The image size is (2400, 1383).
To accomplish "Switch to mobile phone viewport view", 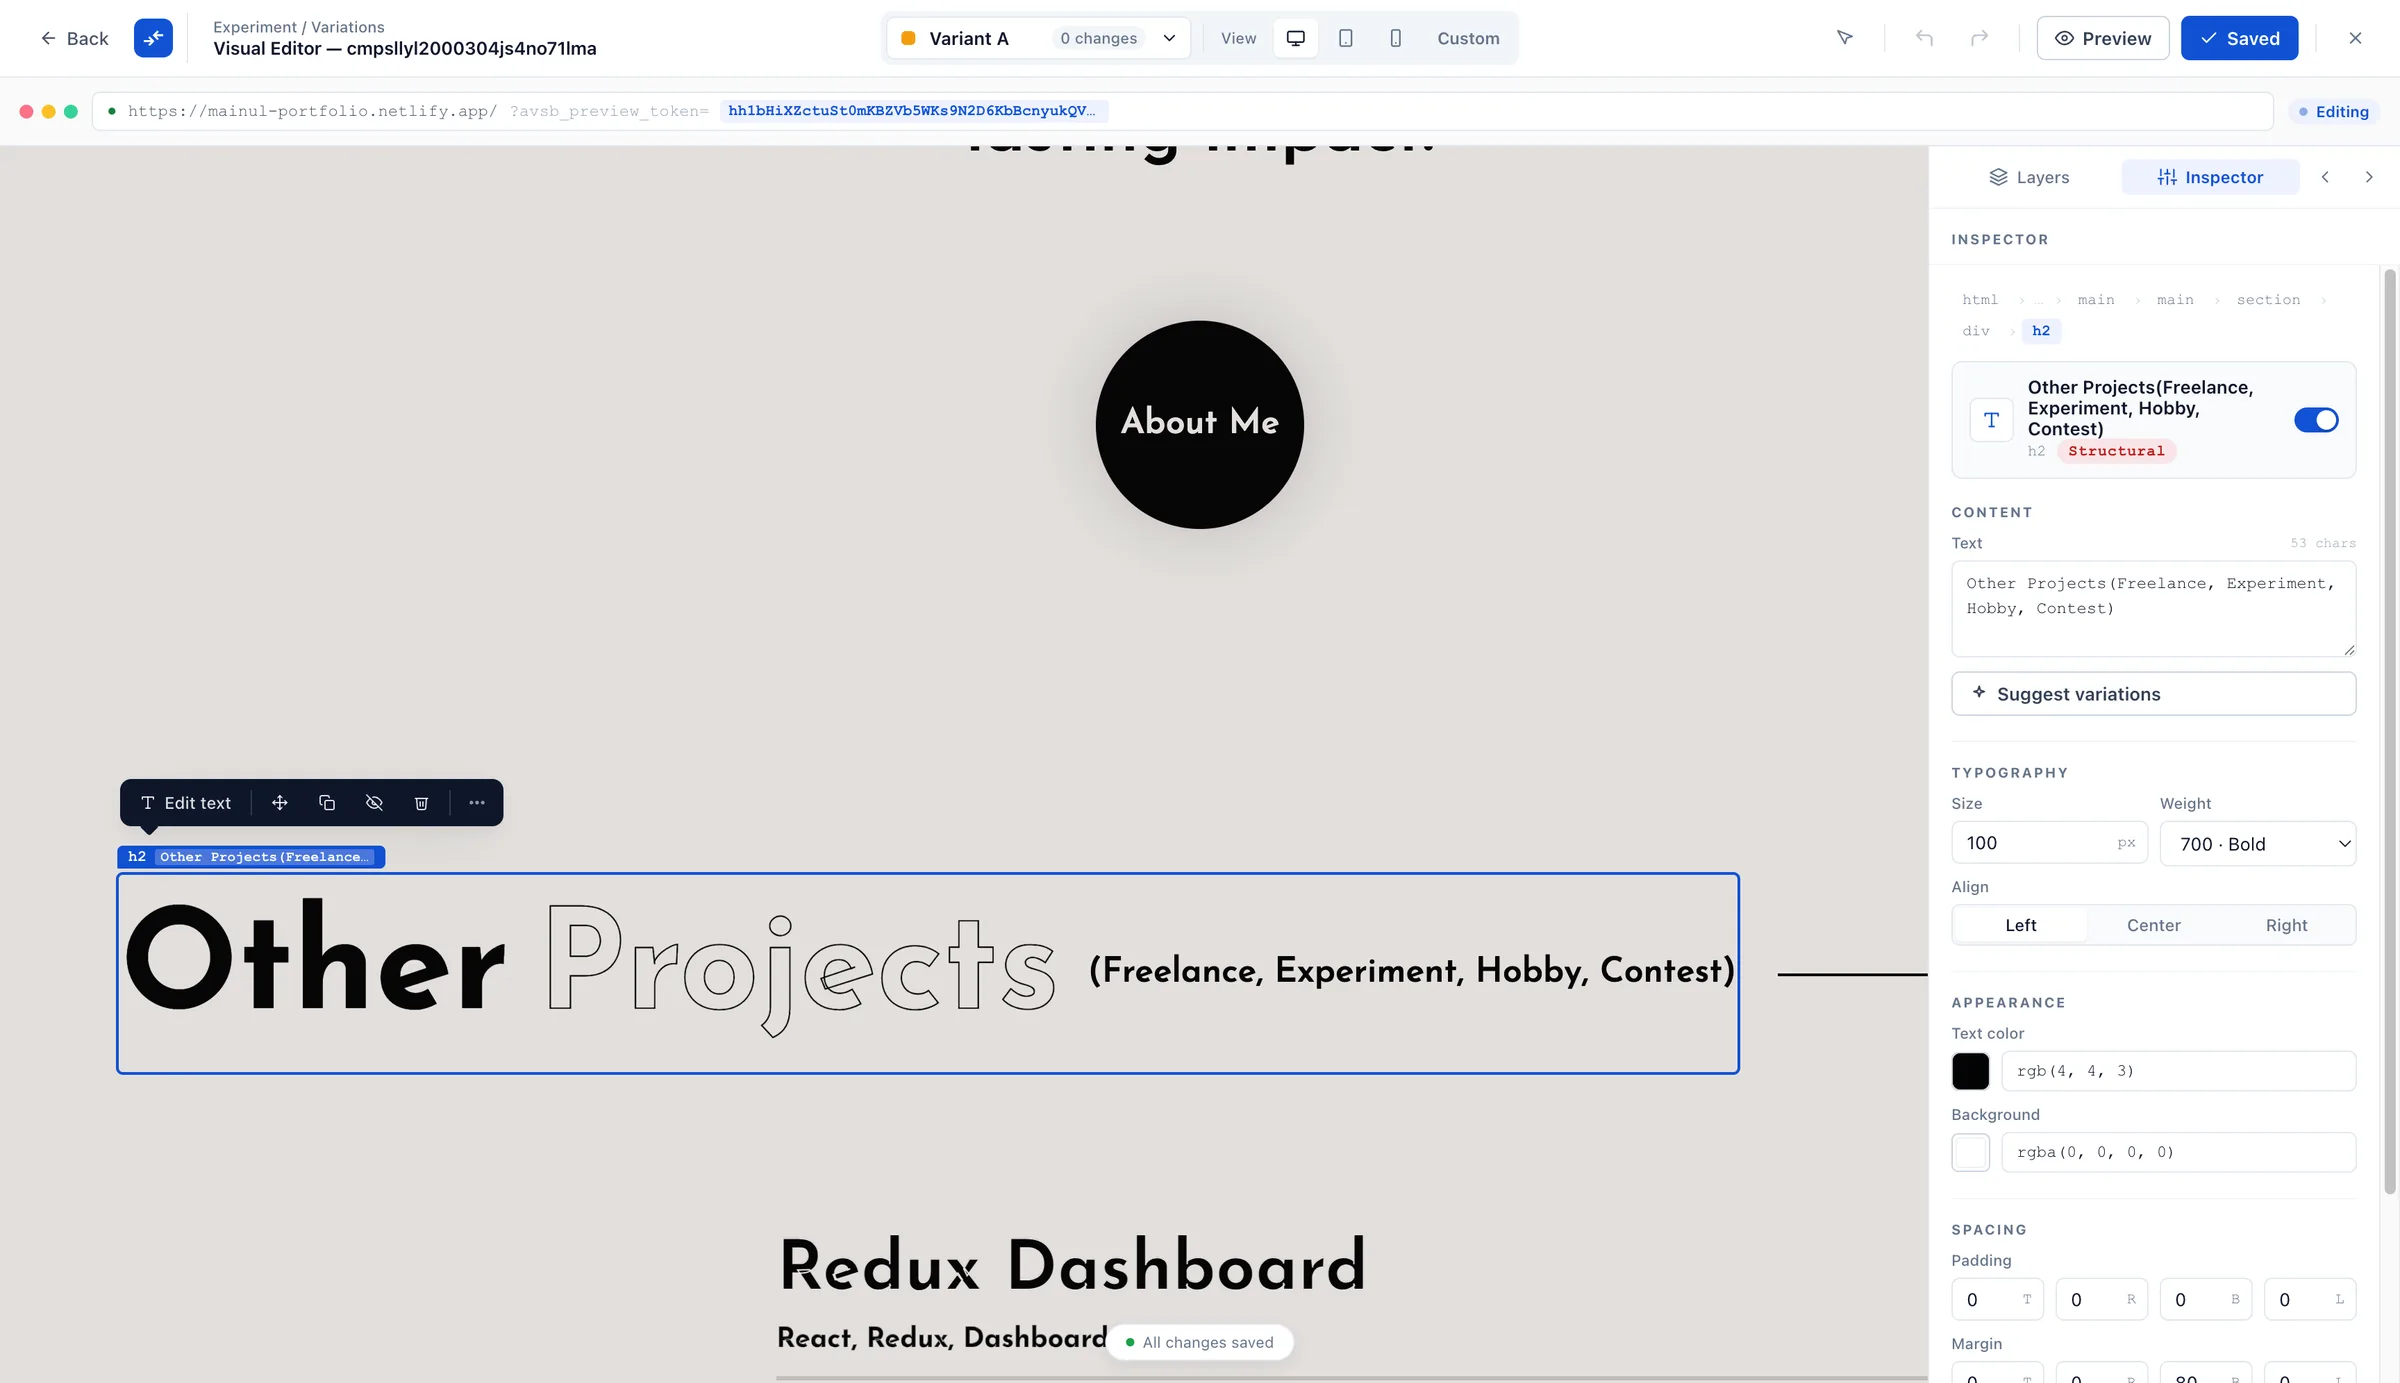I will [1395, 38].
